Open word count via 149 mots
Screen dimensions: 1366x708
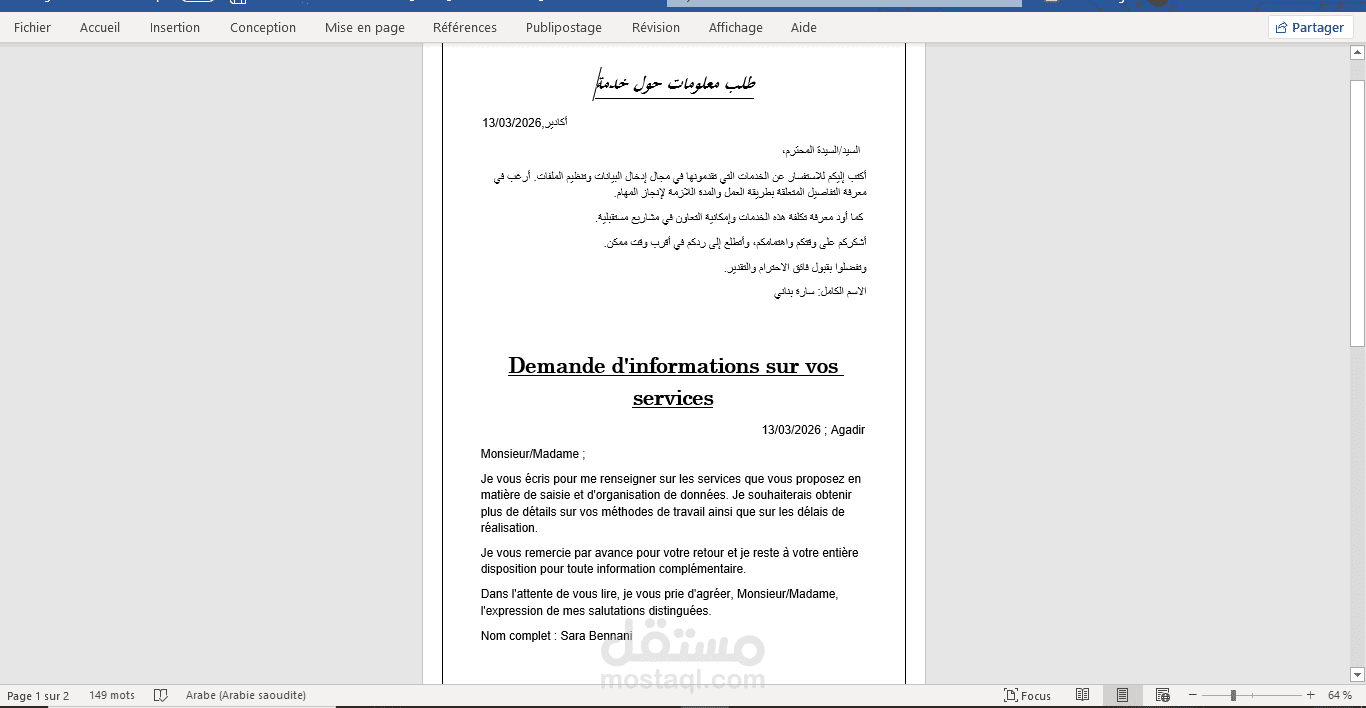tap(112, 695)
